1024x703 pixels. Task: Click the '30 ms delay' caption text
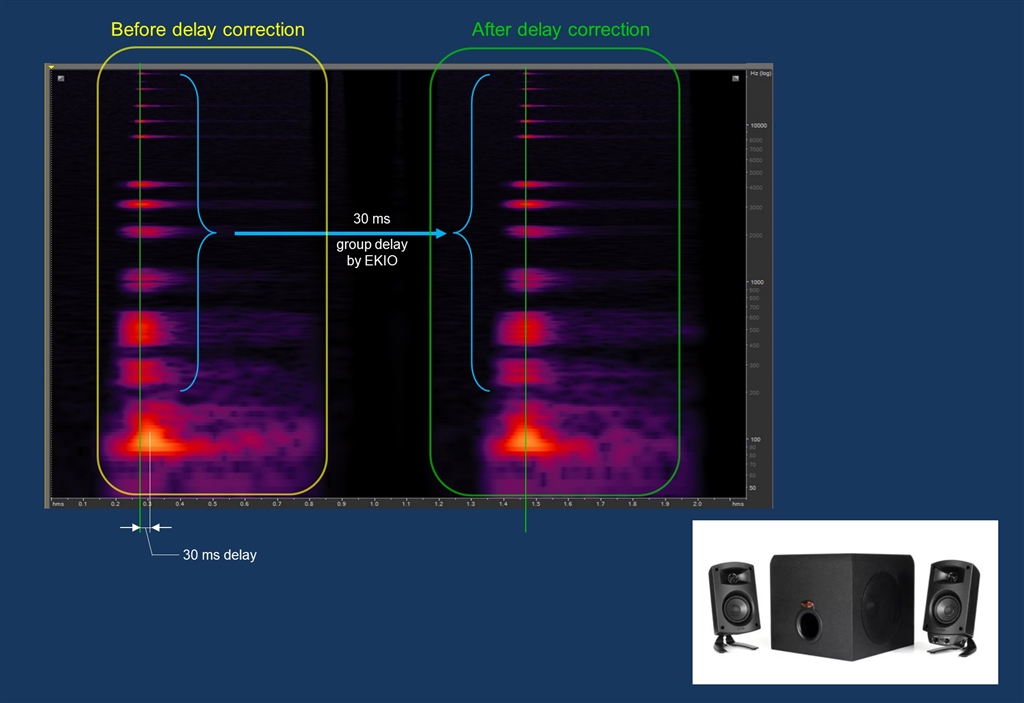(219, 555)
